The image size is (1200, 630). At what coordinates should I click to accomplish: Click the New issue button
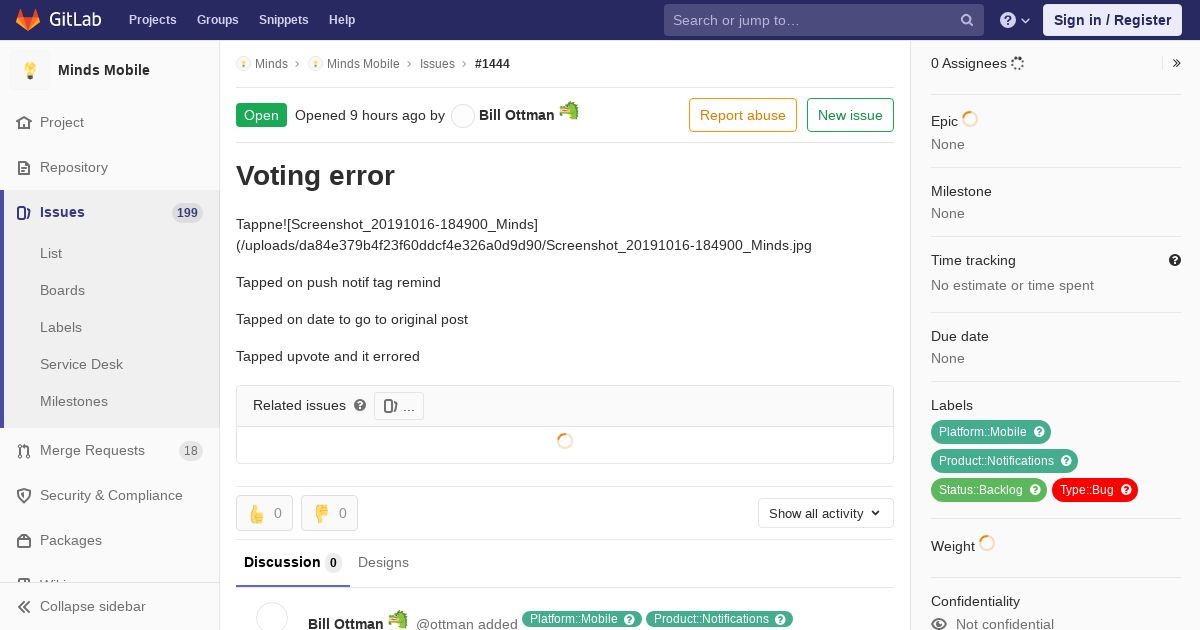850,115
